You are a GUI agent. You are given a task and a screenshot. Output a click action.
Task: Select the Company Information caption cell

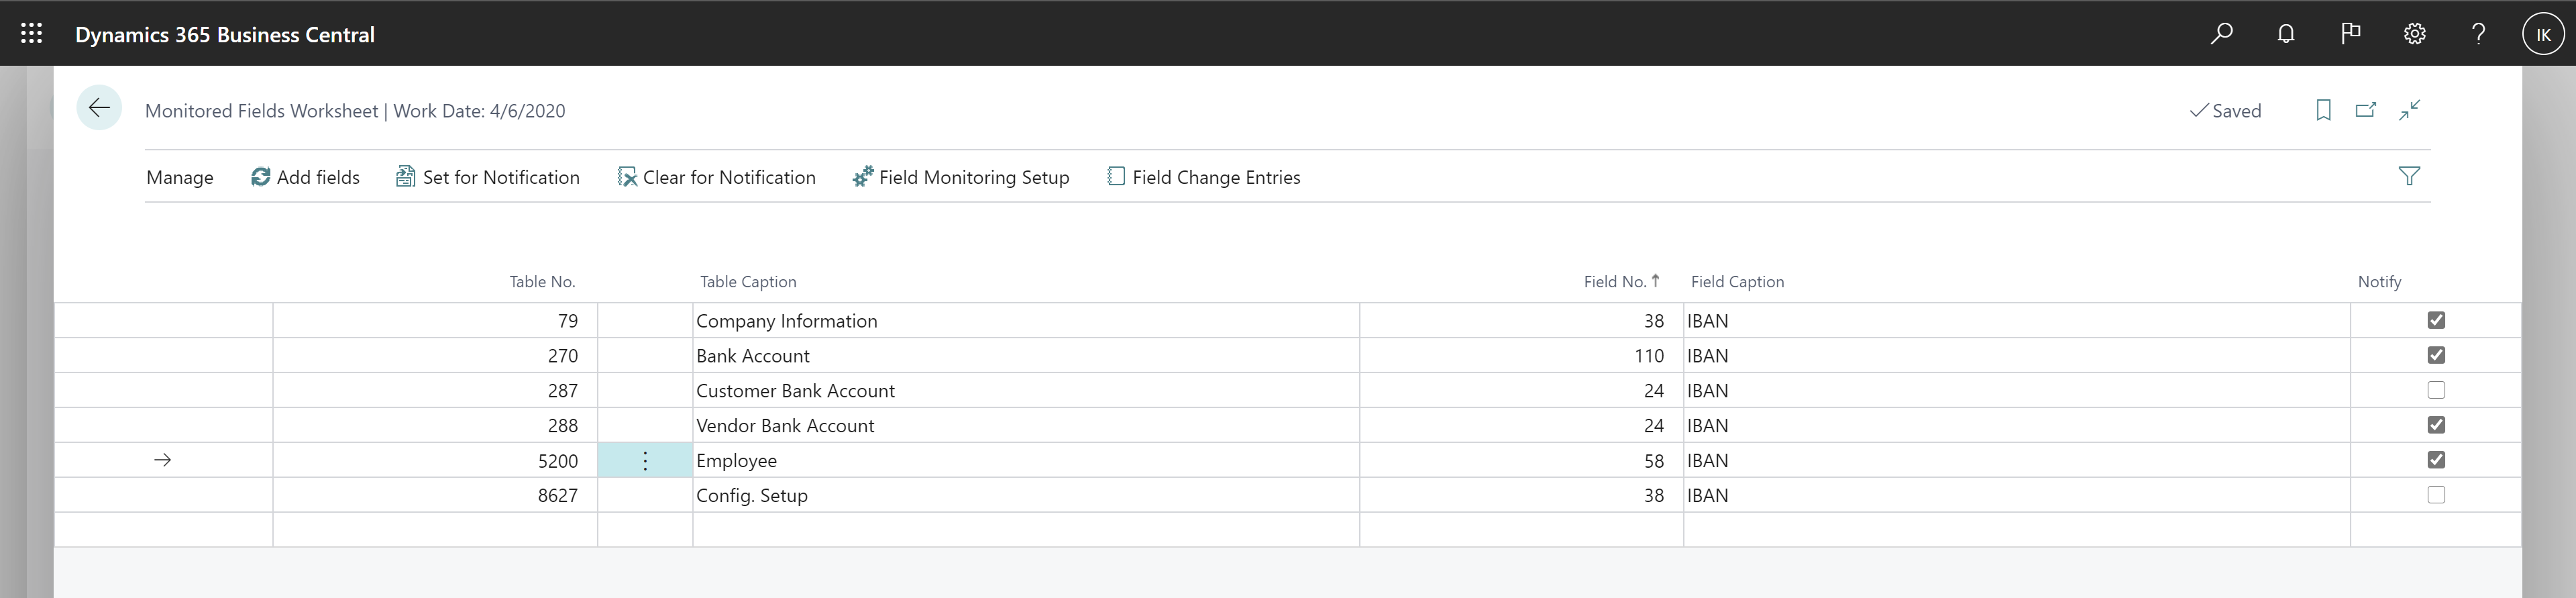(x=1026, y=320)
